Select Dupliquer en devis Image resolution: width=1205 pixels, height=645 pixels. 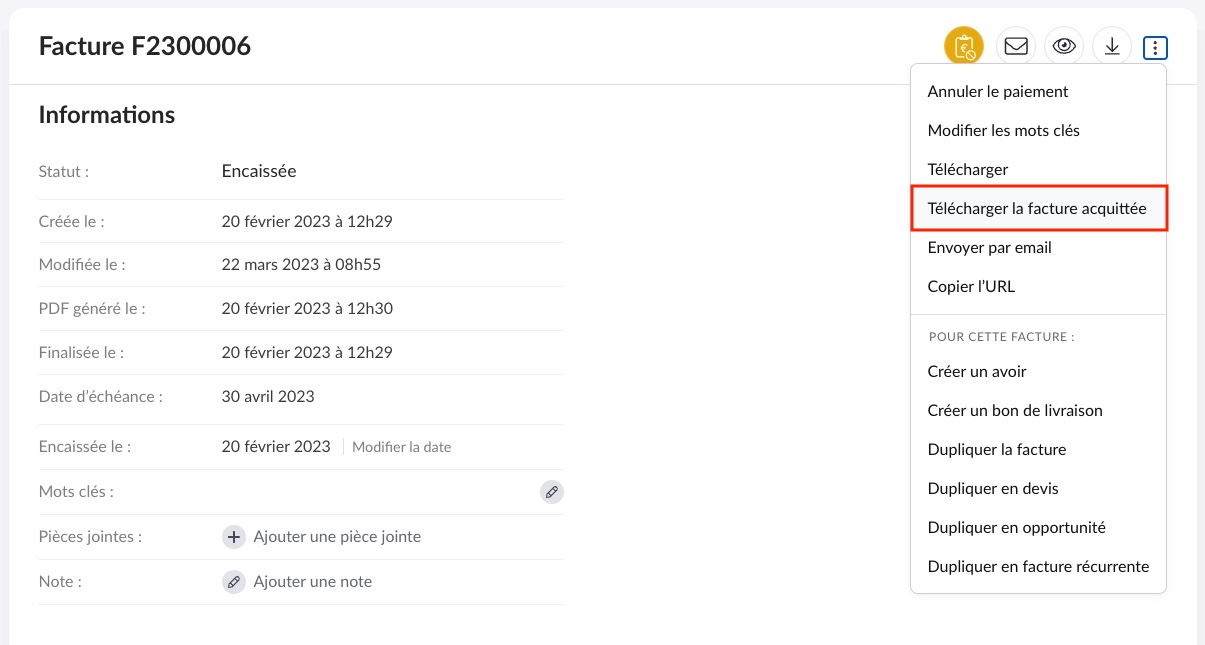(x=993, y=489)
